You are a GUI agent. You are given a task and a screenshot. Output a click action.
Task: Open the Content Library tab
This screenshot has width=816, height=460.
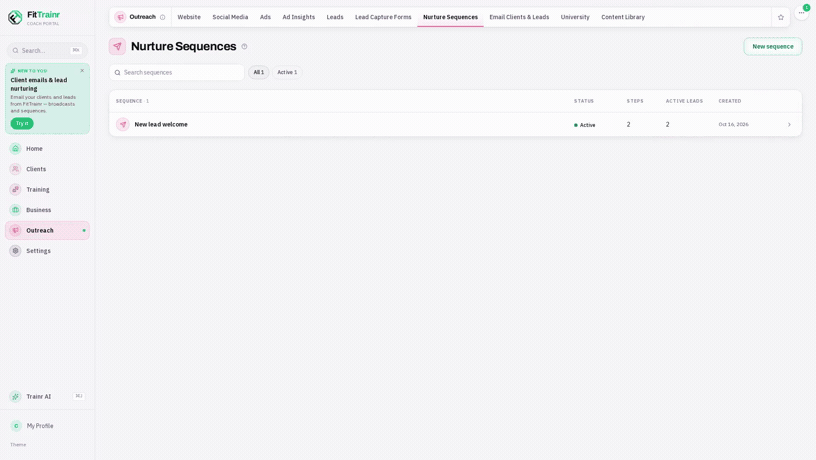[623, 17]
